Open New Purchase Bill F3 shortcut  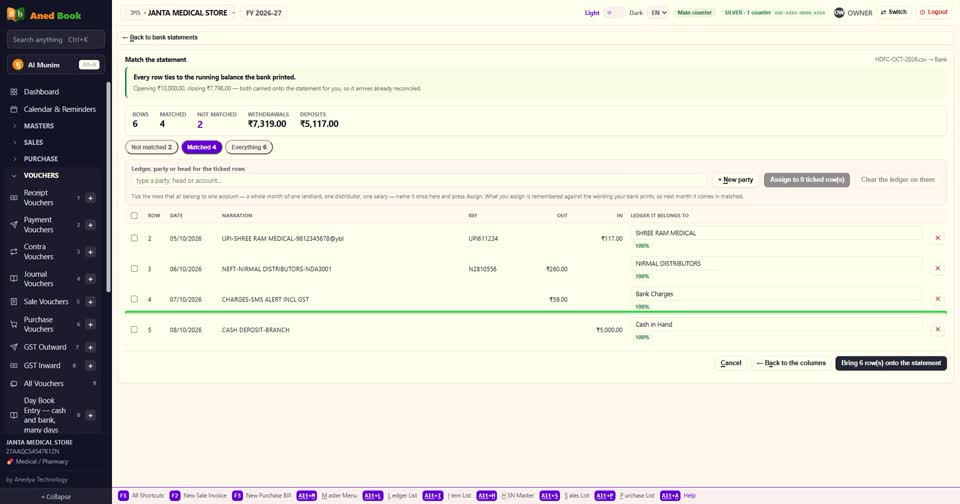tap(261, 495)
